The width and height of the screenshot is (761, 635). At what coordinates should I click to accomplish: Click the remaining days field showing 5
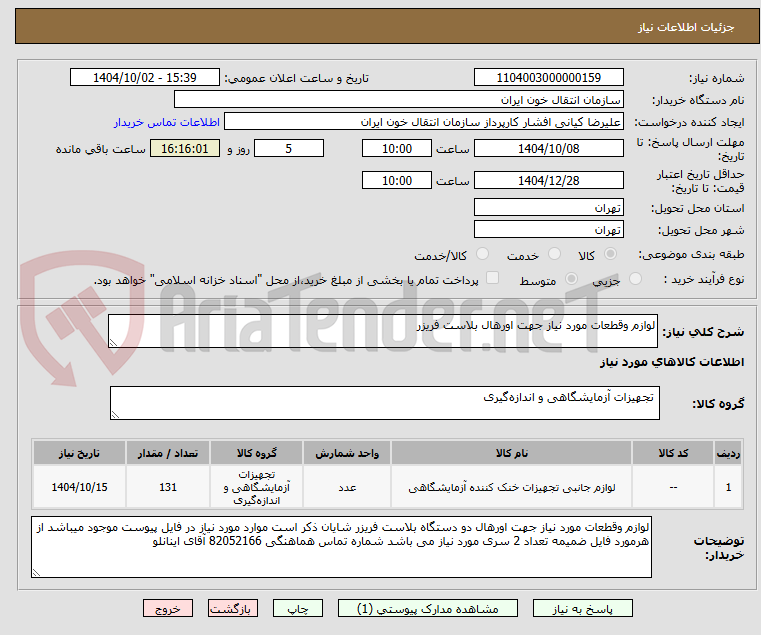(x=289, y=148)
